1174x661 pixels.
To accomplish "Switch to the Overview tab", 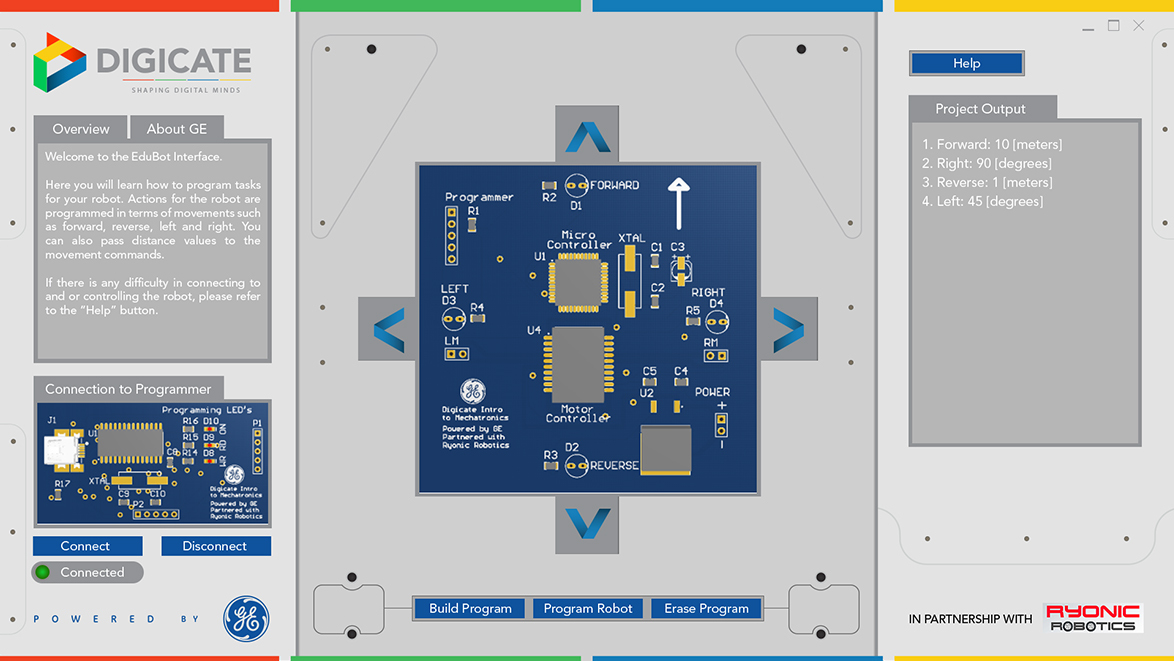I will click(x=81, y=129).
